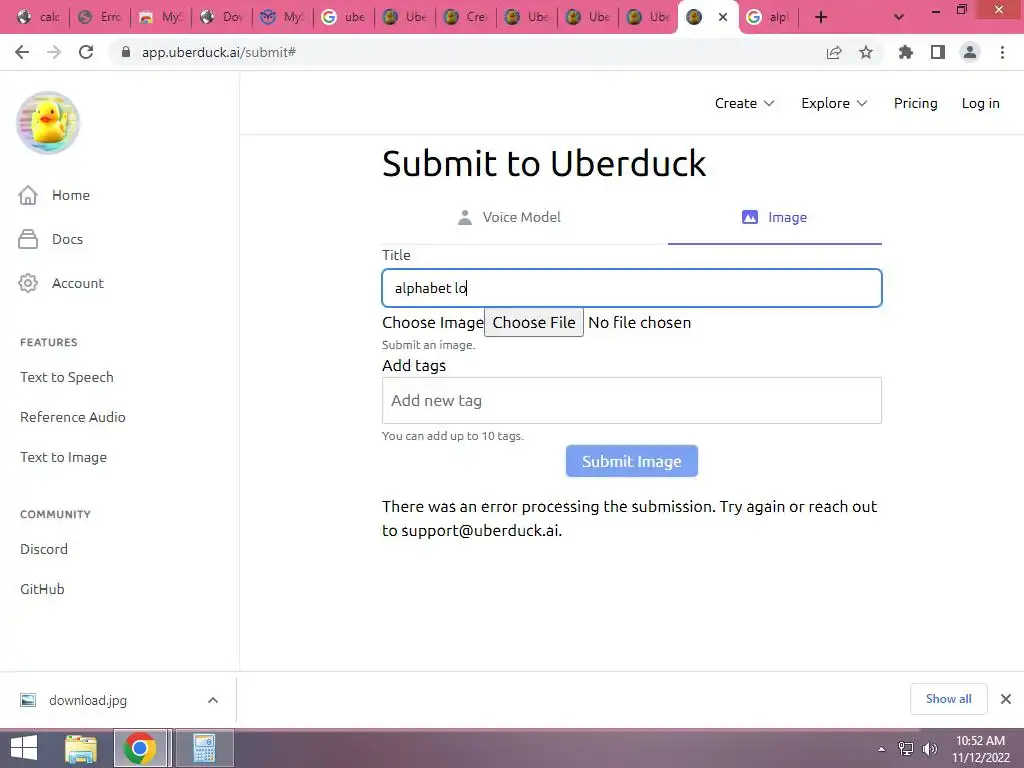Open the Windows Start menu
This screenshot has width=1024, height=768.
24,748
